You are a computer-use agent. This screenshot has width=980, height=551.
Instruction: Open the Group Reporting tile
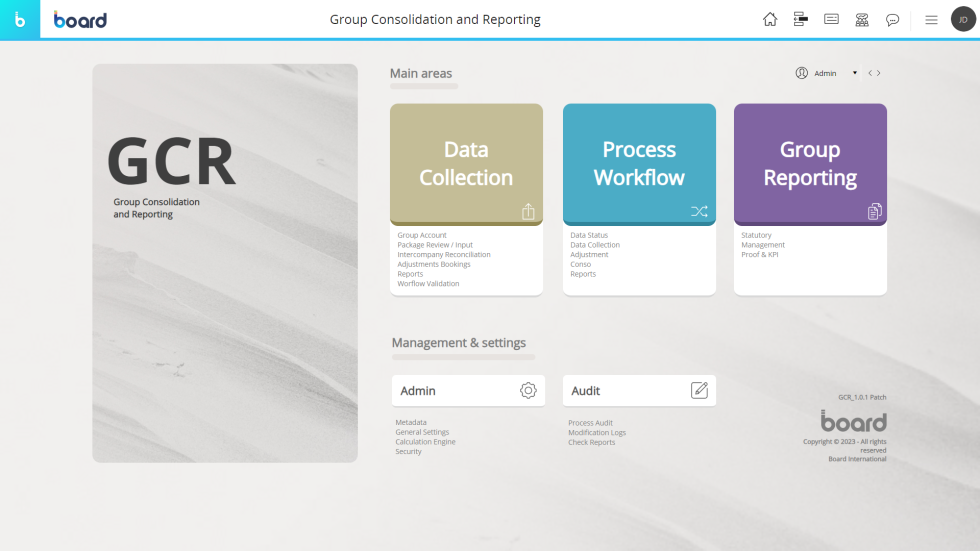click(810, 164)
